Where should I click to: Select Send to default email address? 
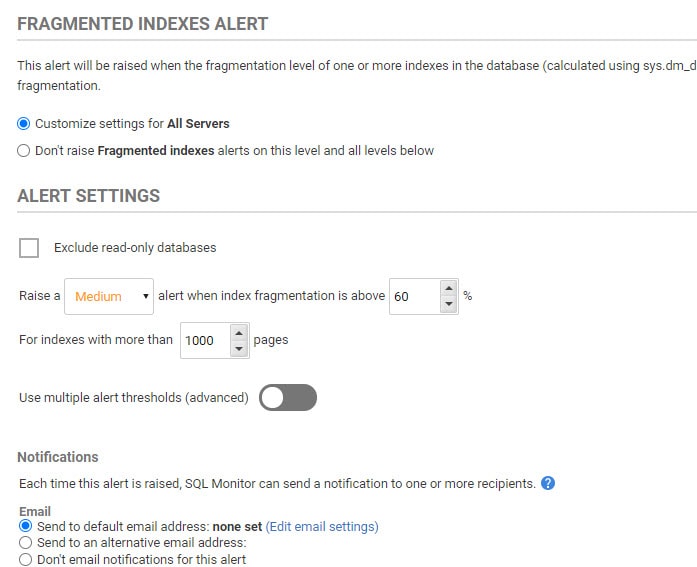[x=25, y=526]
